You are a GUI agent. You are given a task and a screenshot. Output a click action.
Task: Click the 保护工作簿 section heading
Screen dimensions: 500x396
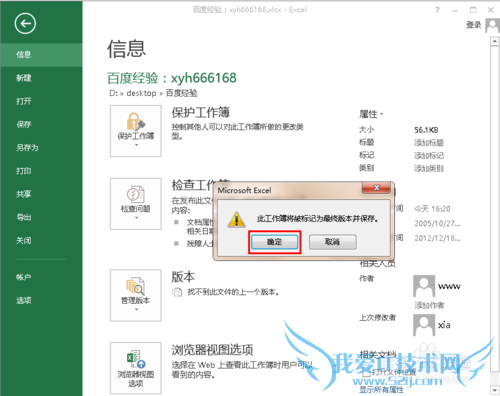click(201, 113)
